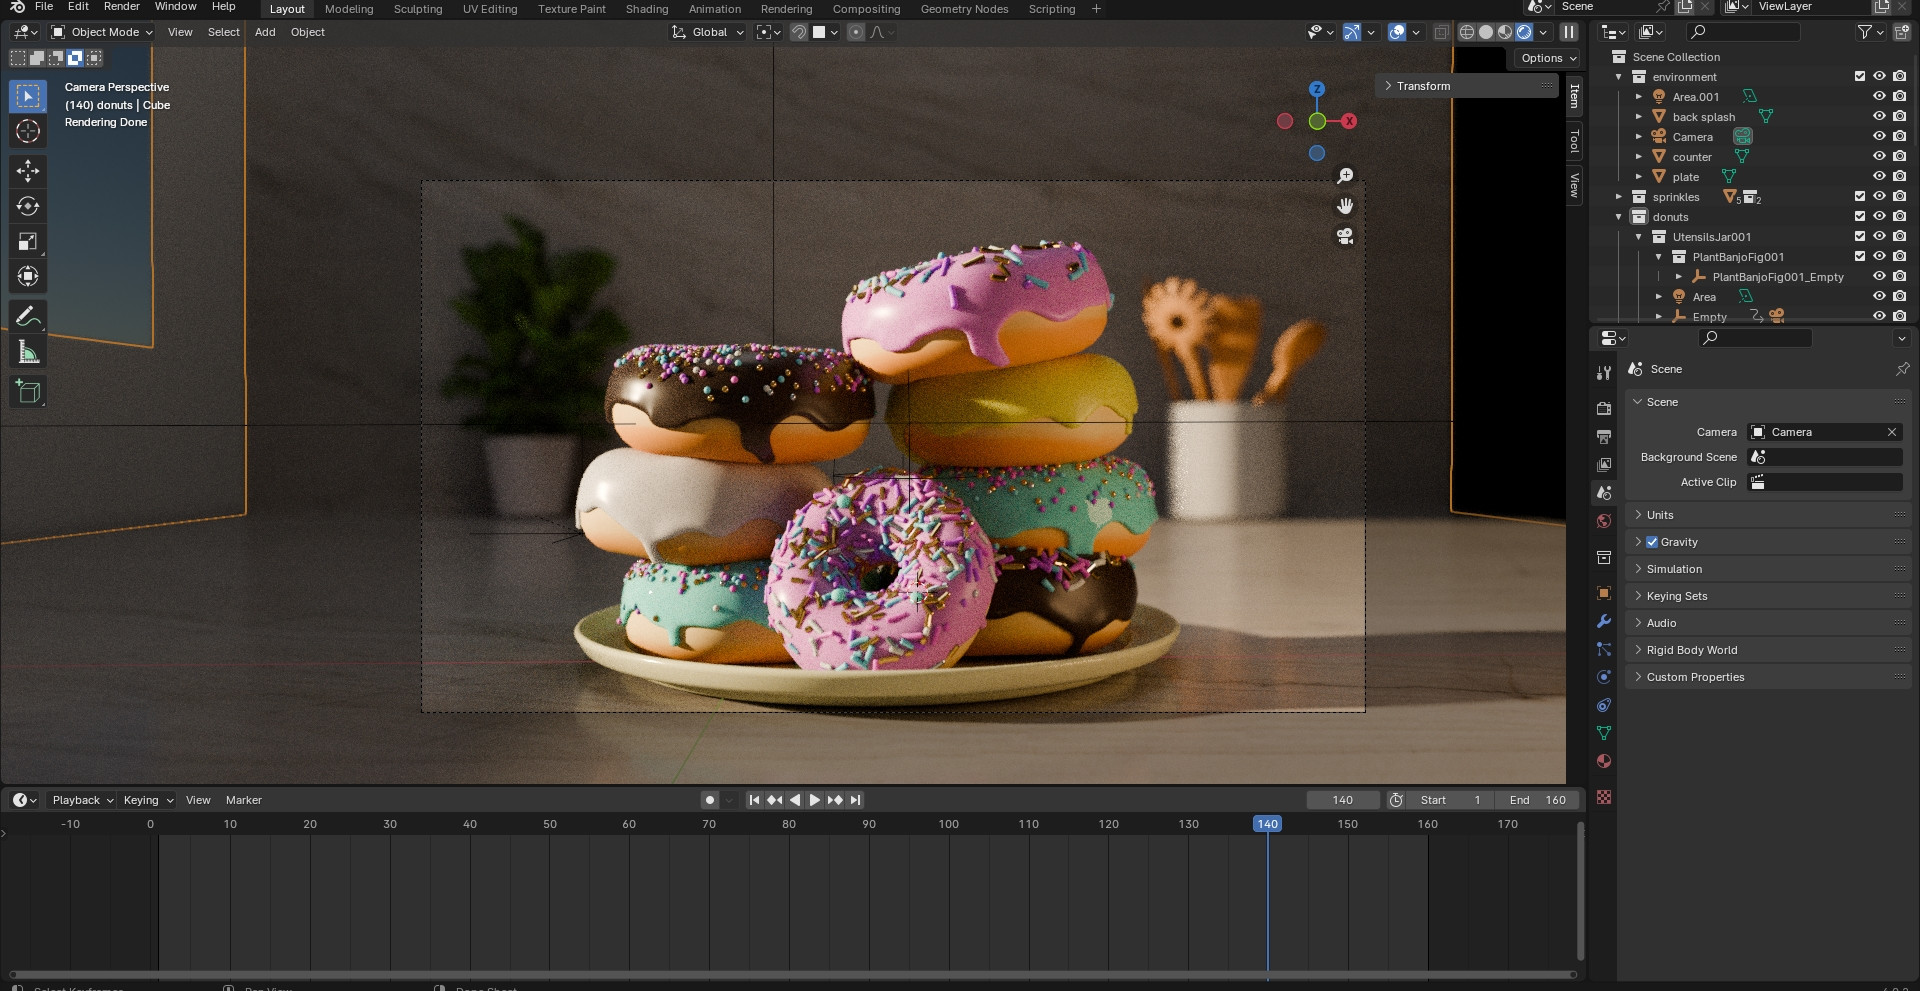
Task: Choose the Rotate tool
Action: pos(28,206)
